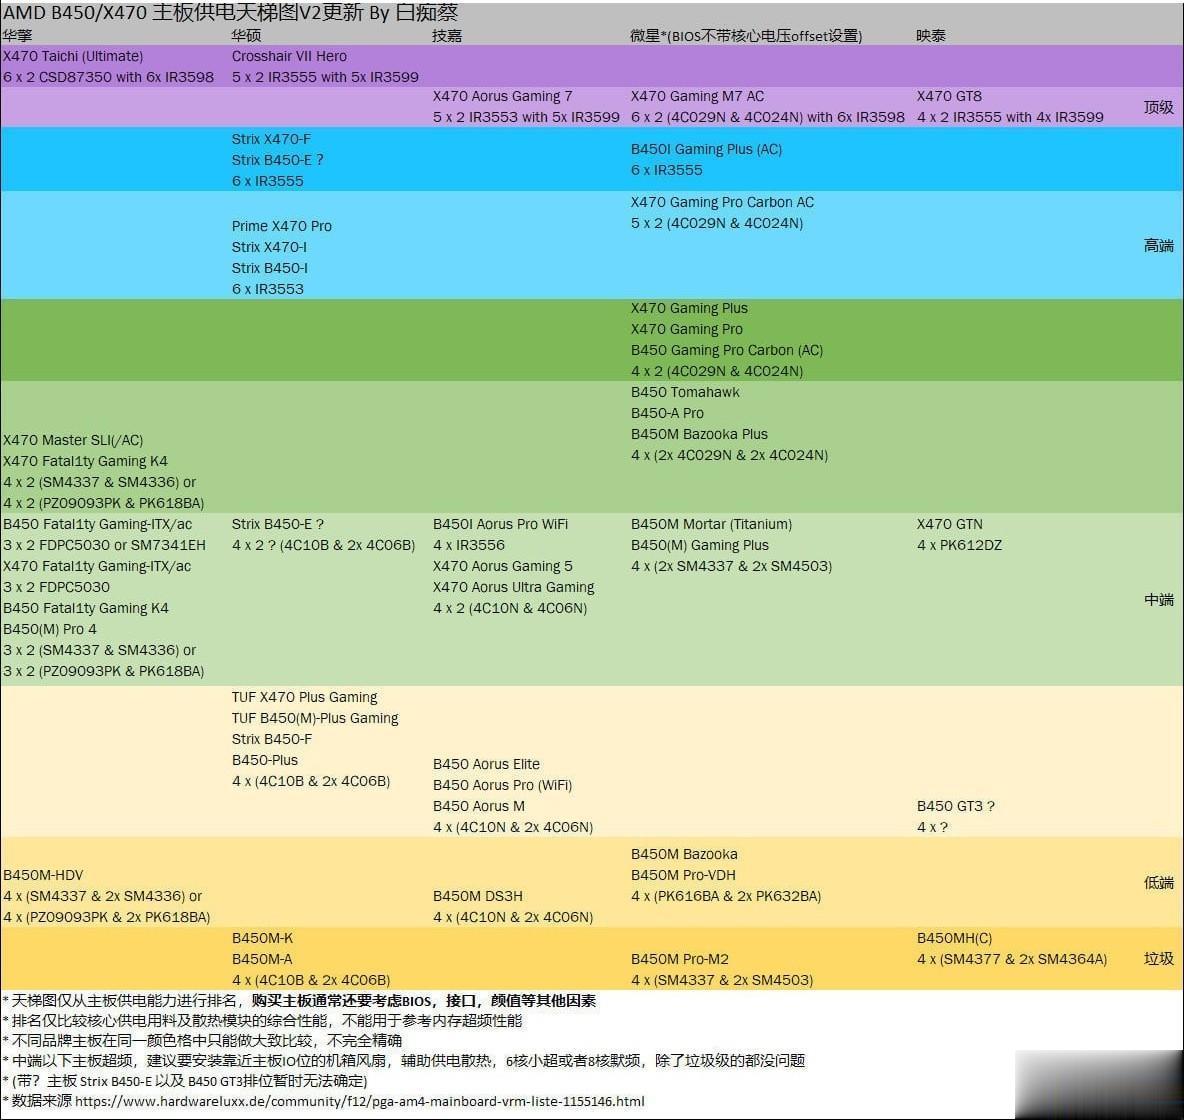Click the Strix B450-I entry
This screenshot has height=1120, width=1184.
point(270,268)
